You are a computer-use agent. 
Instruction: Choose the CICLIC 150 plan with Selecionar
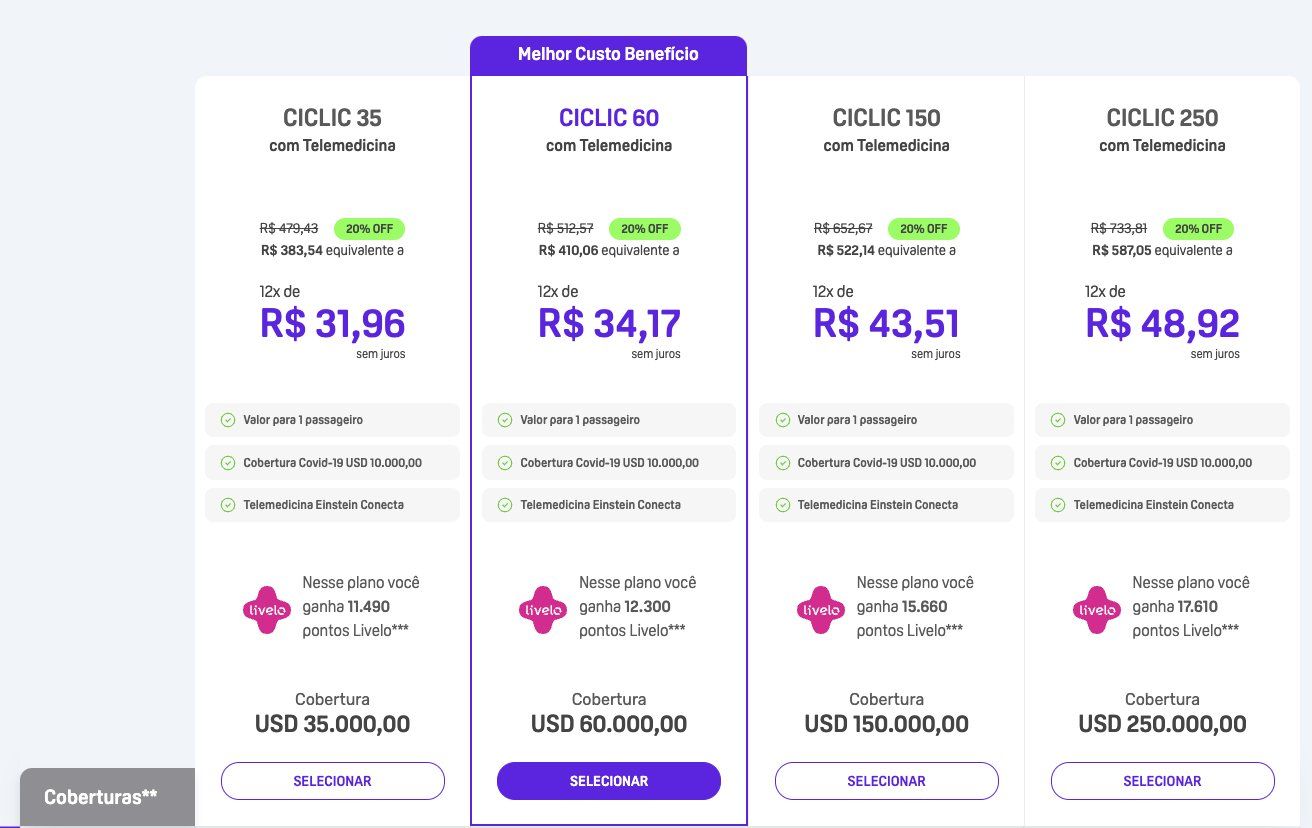887,781
